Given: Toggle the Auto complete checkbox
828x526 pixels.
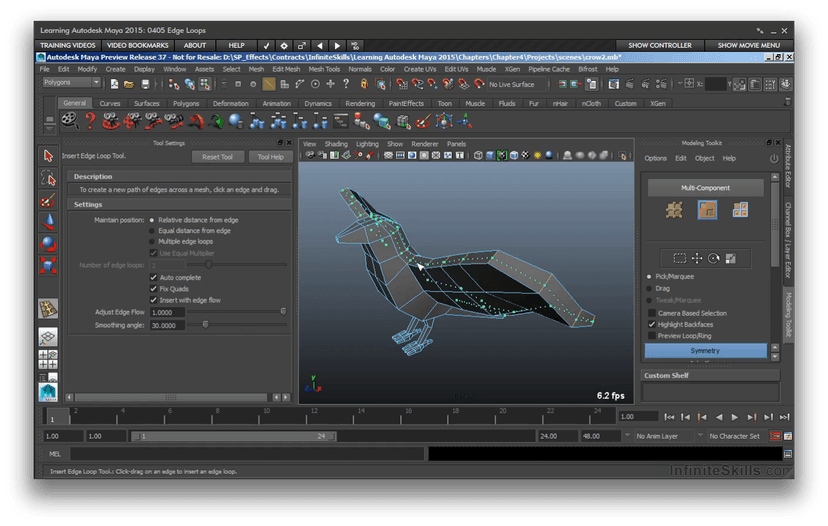Looking at the screenshot, I should (154, 277).
